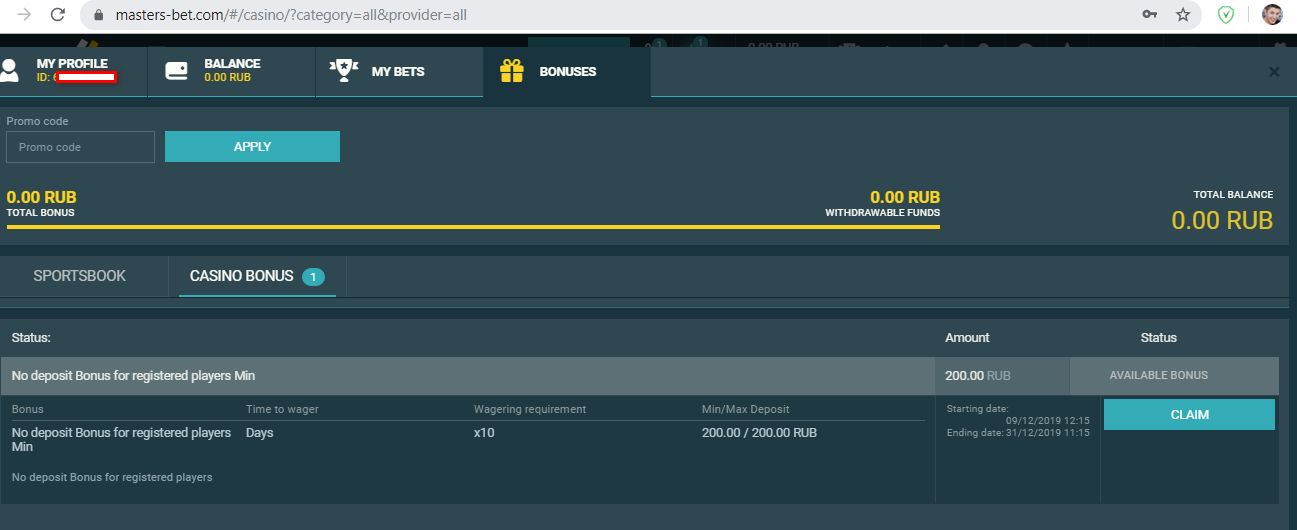Collapse the No deposit Bonus header row
This screenshot has height=530, width=1297.
coord(466,376)
